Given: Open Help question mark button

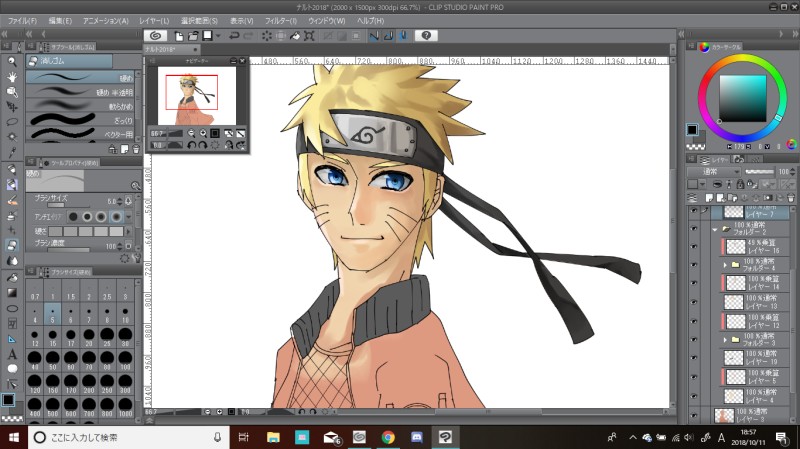Looking at the screenshot, I should (x=427, y=35).
